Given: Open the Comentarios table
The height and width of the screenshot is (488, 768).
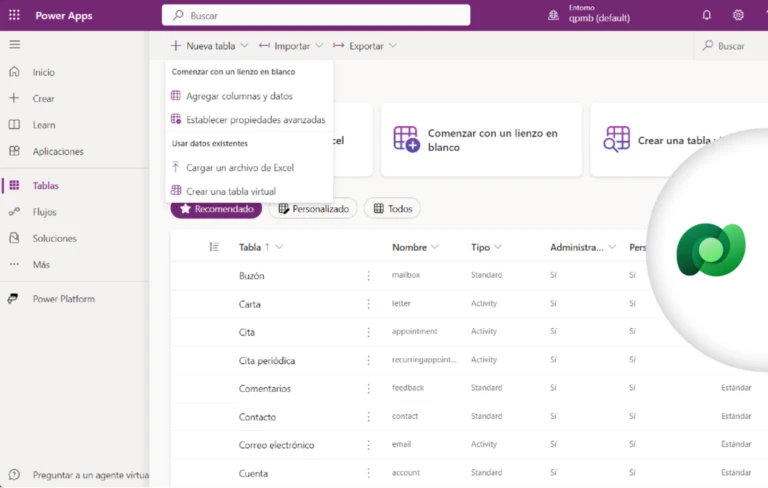Looking at the screenshot, I should point(264,389).
